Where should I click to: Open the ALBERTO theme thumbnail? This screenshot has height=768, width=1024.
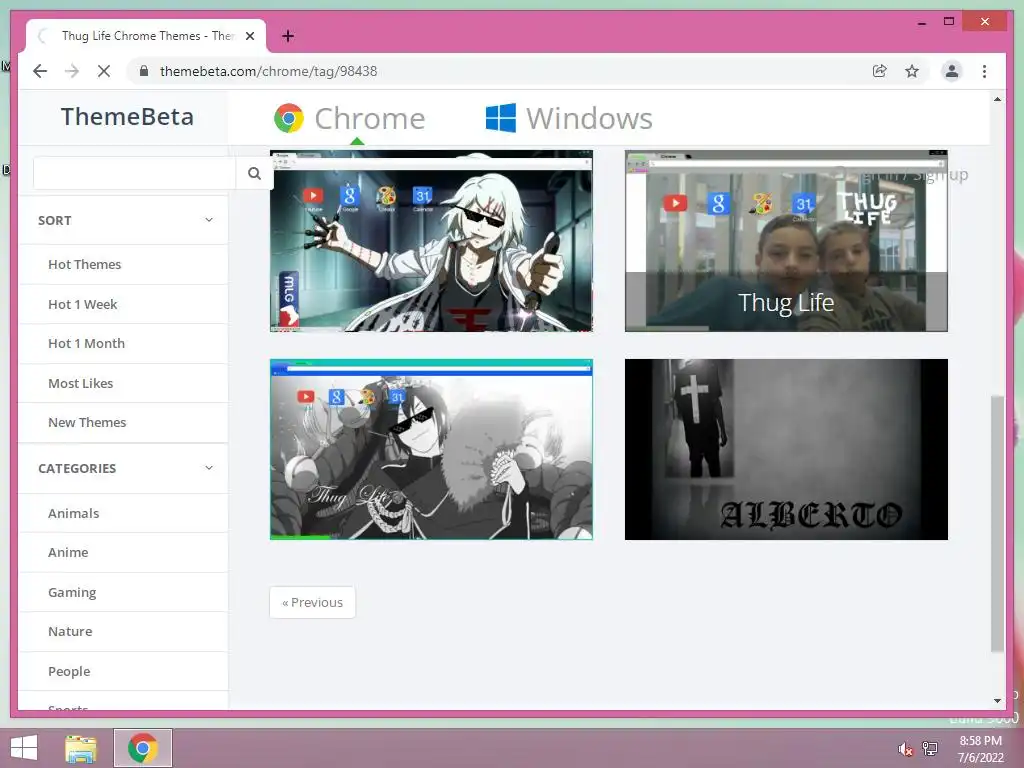point(786,449)
